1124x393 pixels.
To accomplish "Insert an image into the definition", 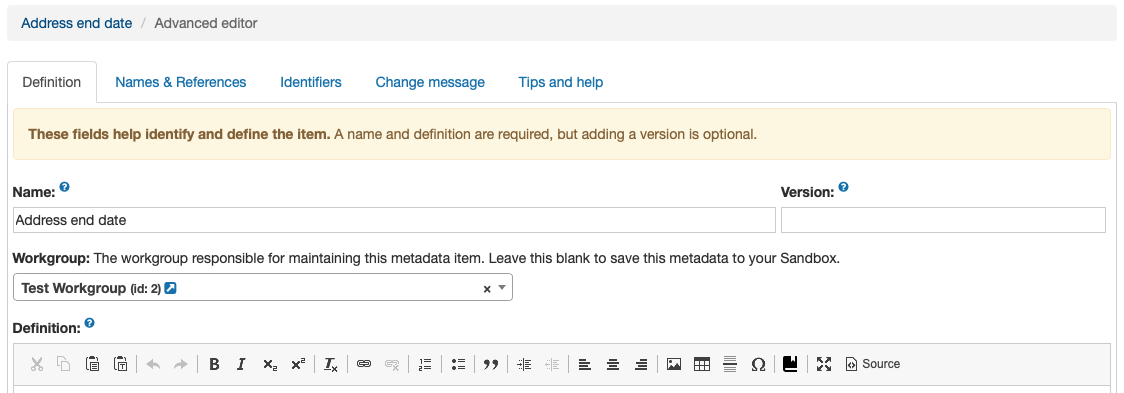I will 674,364.
